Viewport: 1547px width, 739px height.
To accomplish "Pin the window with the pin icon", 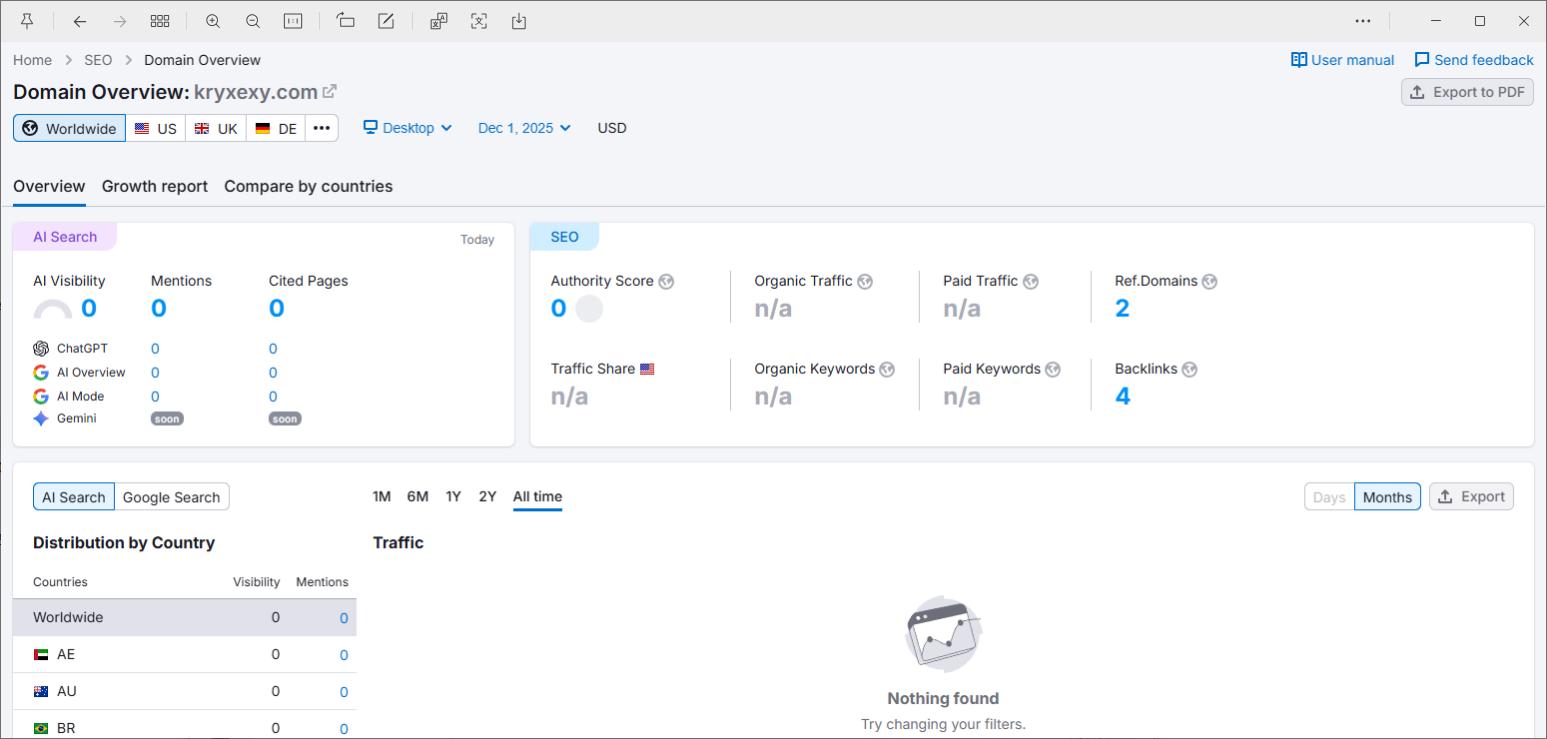I will (x=27, y=21).
